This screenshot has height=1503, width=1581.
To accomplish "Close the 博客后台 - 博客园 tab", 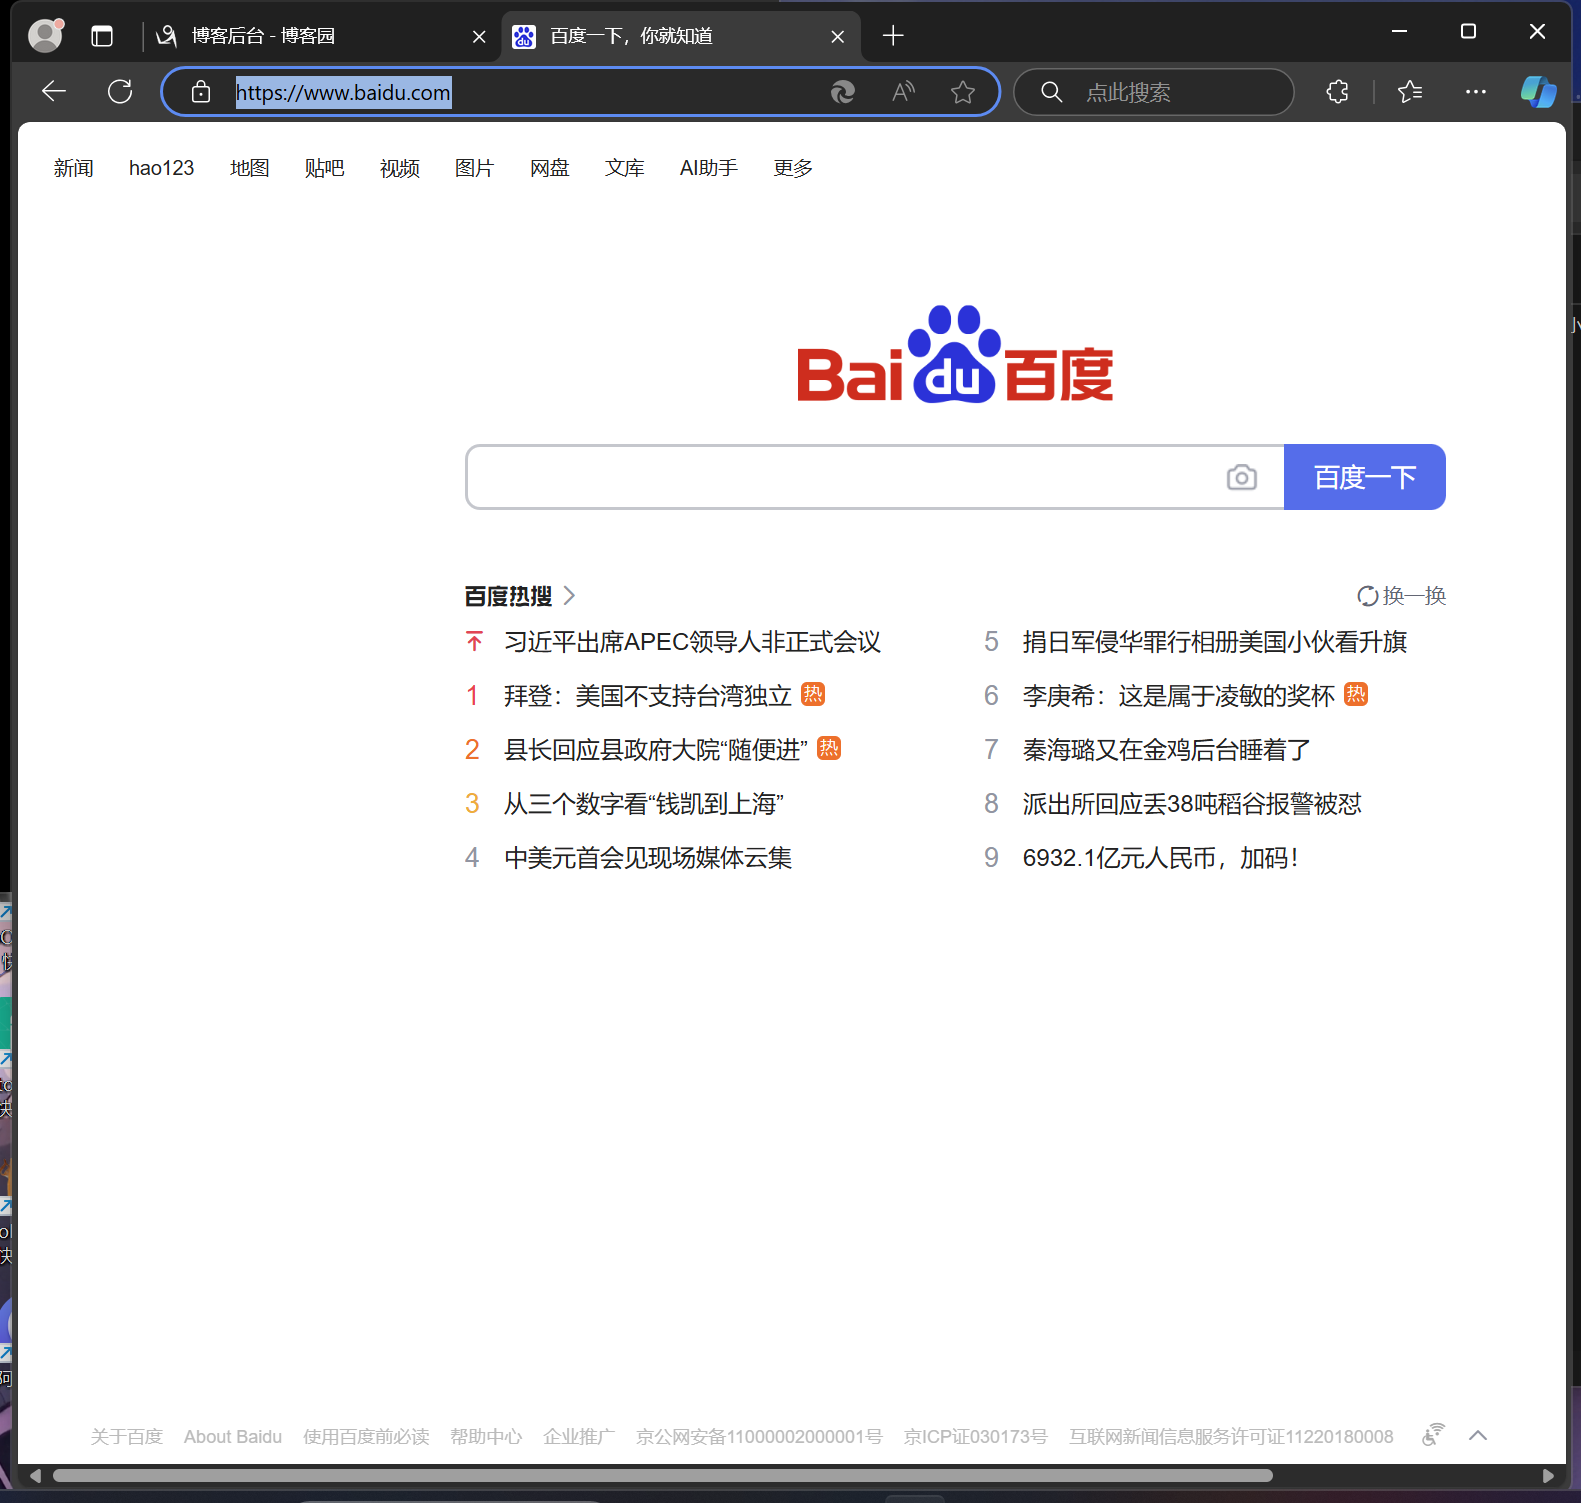I will pos(479,37).
